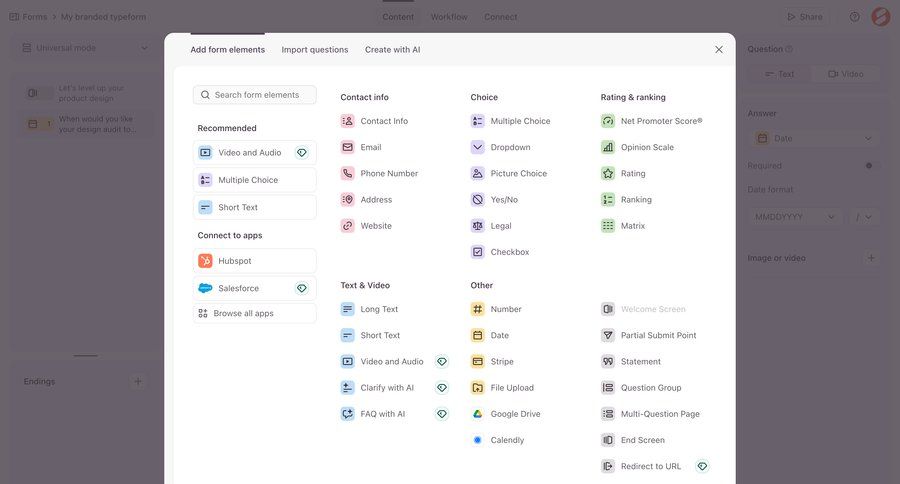Focus the Search form elements field
This screenshot has height=484, width=900.
[x=255, y=95]
